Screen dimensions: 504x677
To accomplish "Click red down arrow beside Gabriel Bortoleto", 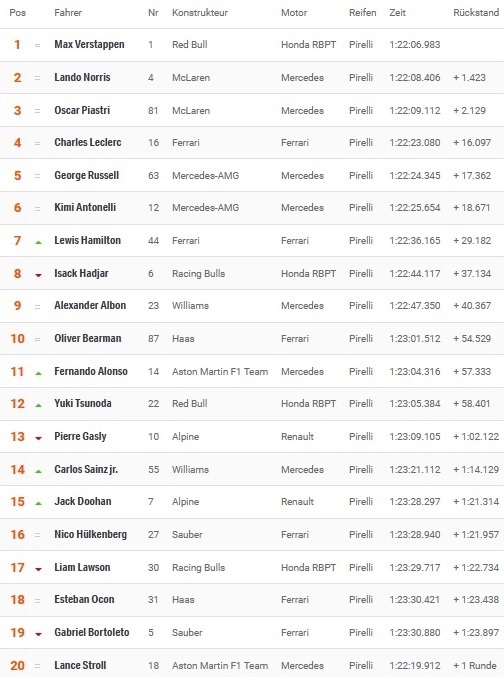I will (38, 634).
